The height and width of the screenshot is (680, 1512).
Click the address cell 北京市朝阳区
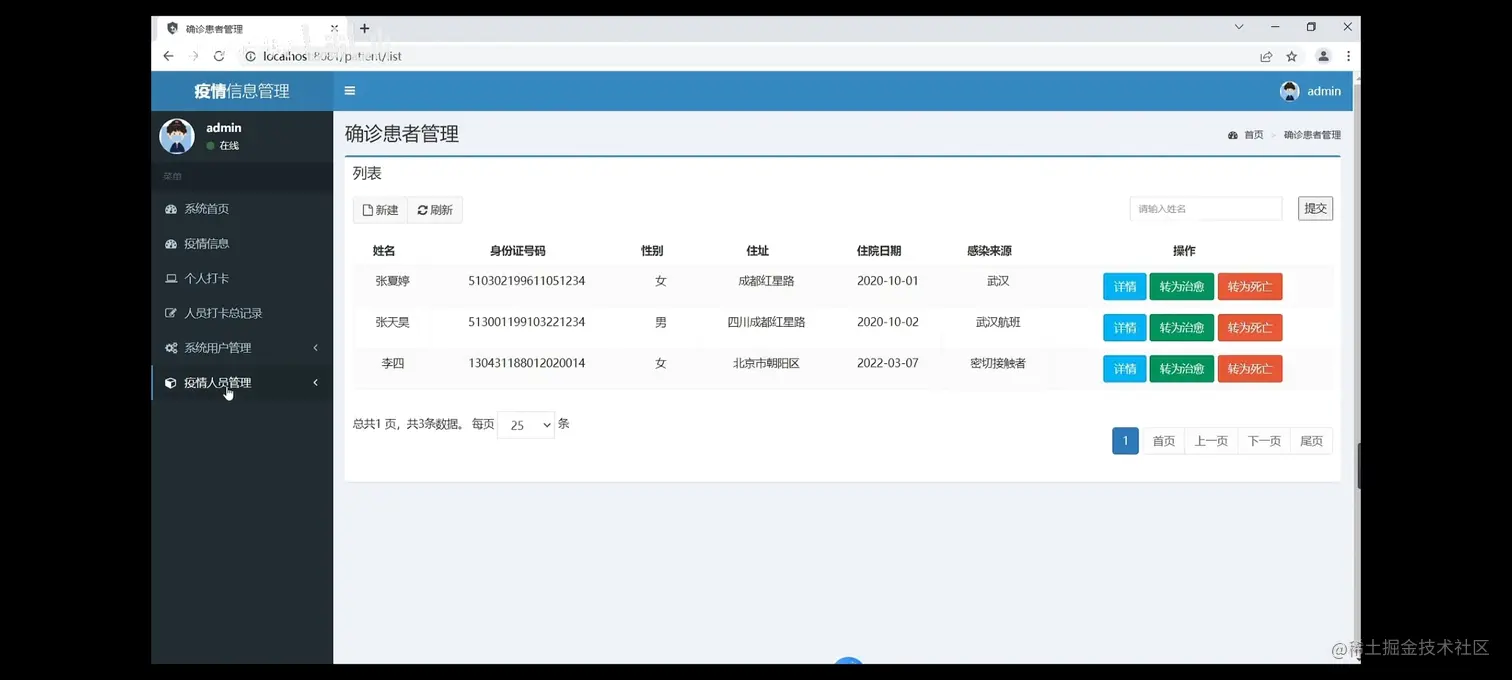[766, 363]
